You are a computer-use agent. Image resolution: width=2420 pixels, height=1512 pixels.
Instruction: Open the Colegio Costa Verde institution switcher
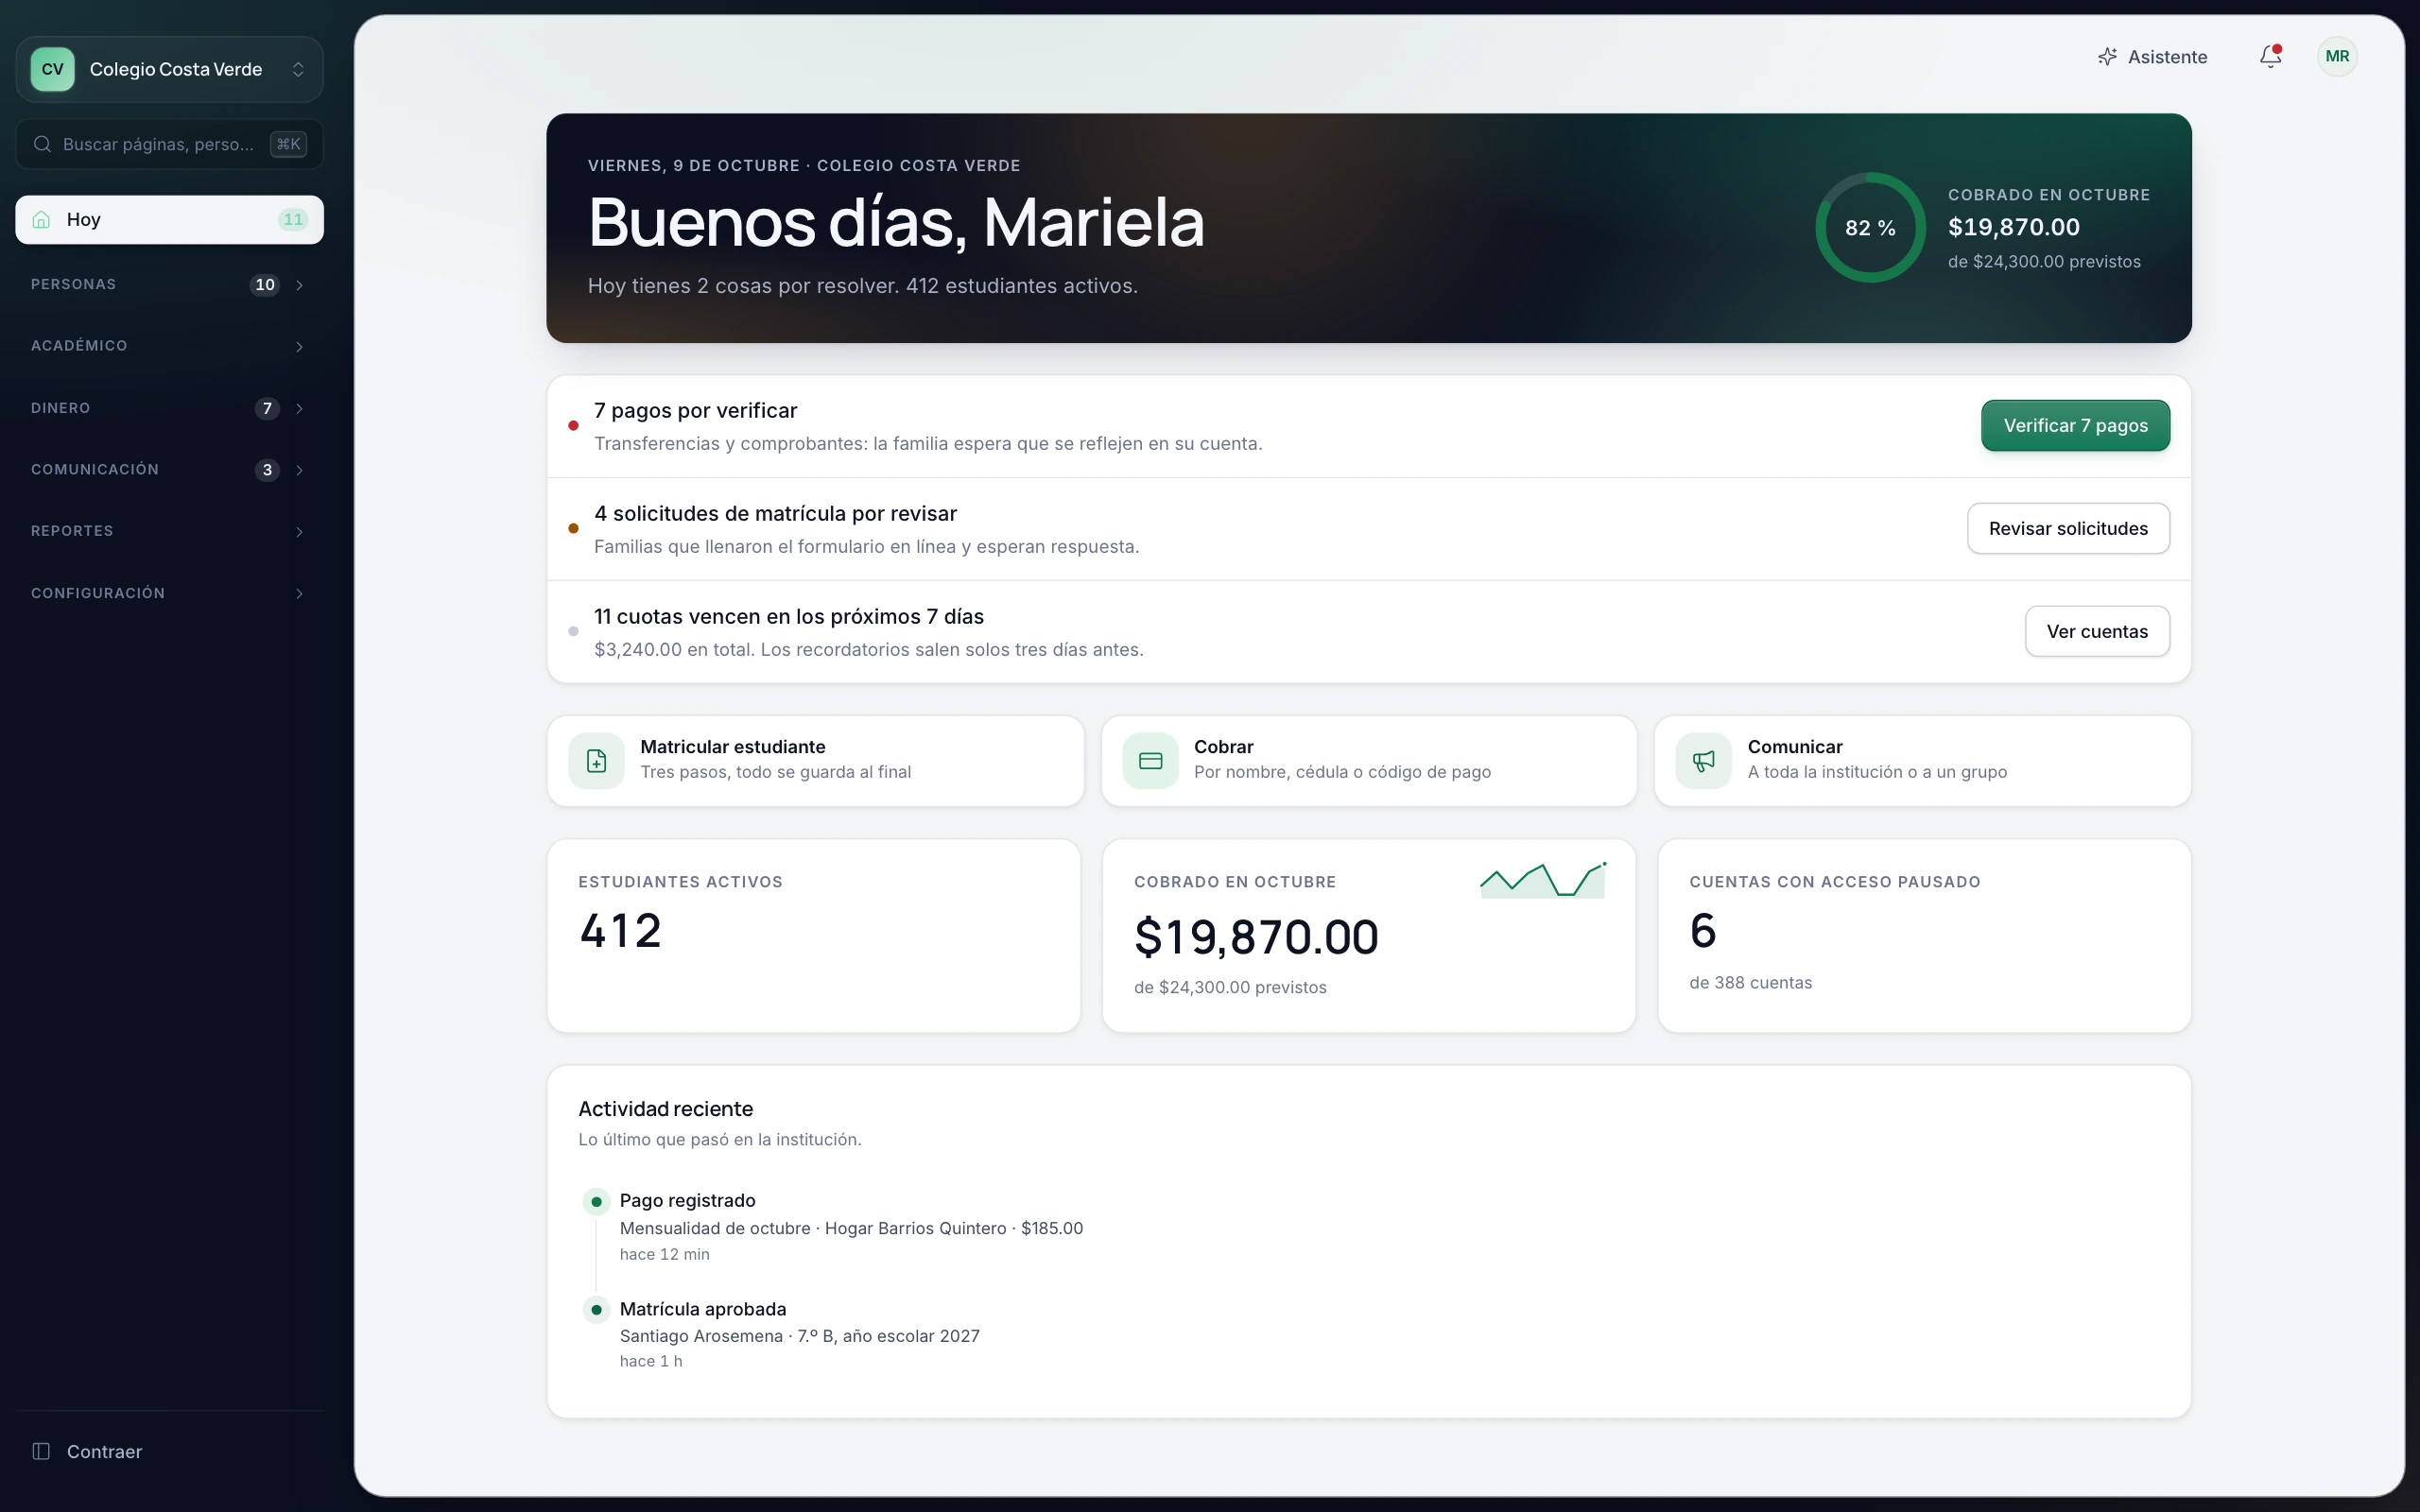pyautogui.click(x=169, y=69)
